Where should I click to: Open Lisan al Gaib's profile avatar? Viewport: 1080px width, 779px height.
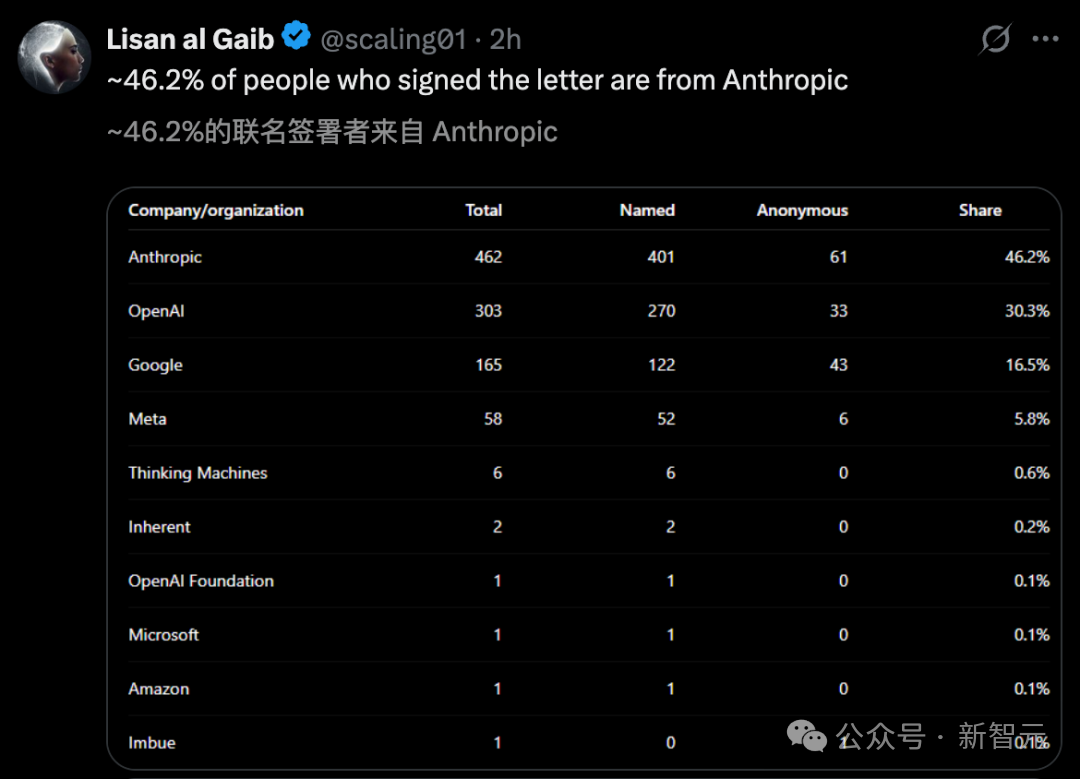[54, 57]
